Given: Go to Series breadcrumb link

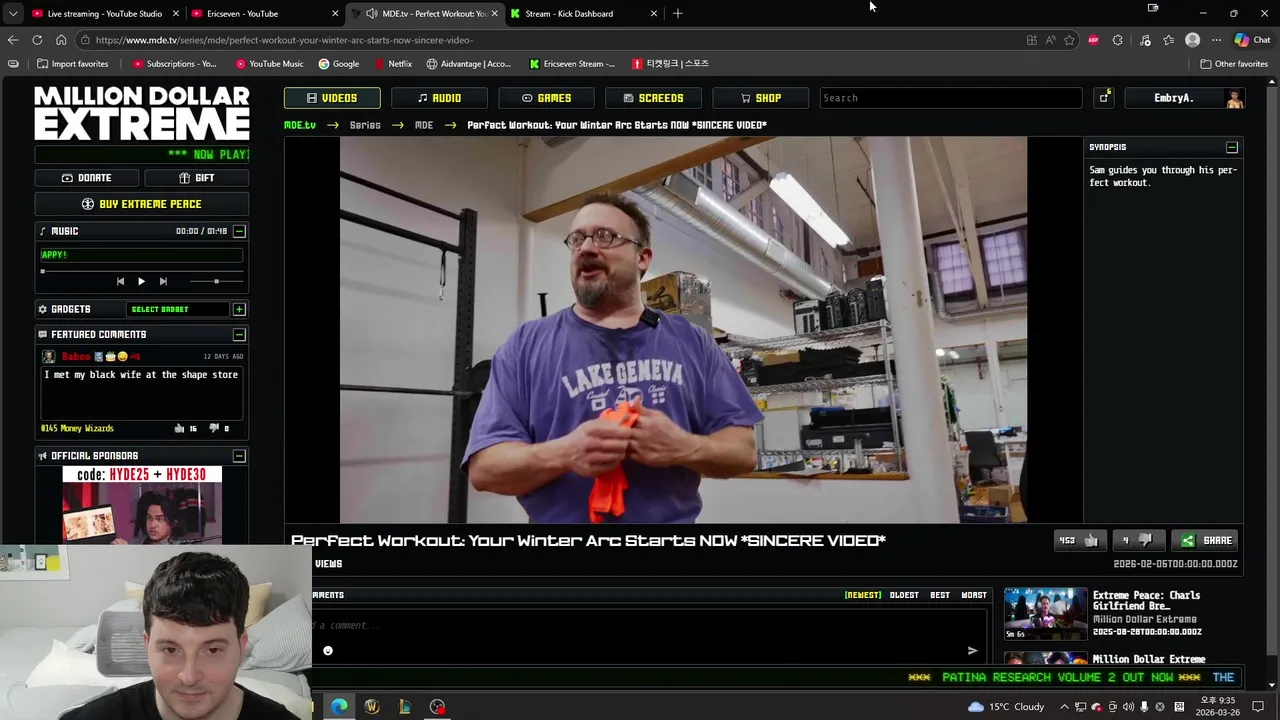Looking at the screenshot, I should tap(365, 125).
